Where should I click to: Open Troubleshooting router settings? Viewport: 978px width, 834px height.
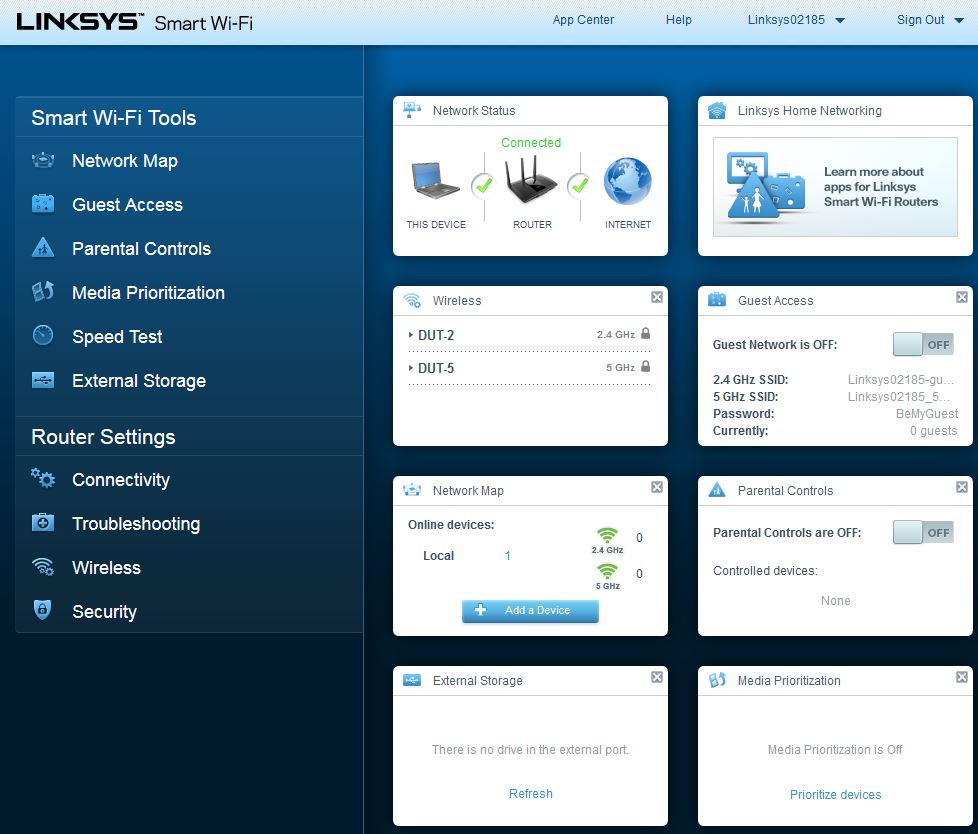click(136, 524)
